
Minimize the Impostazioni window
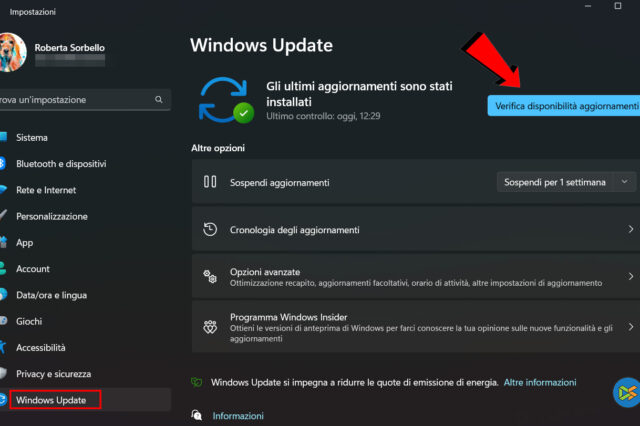point(588,6)
